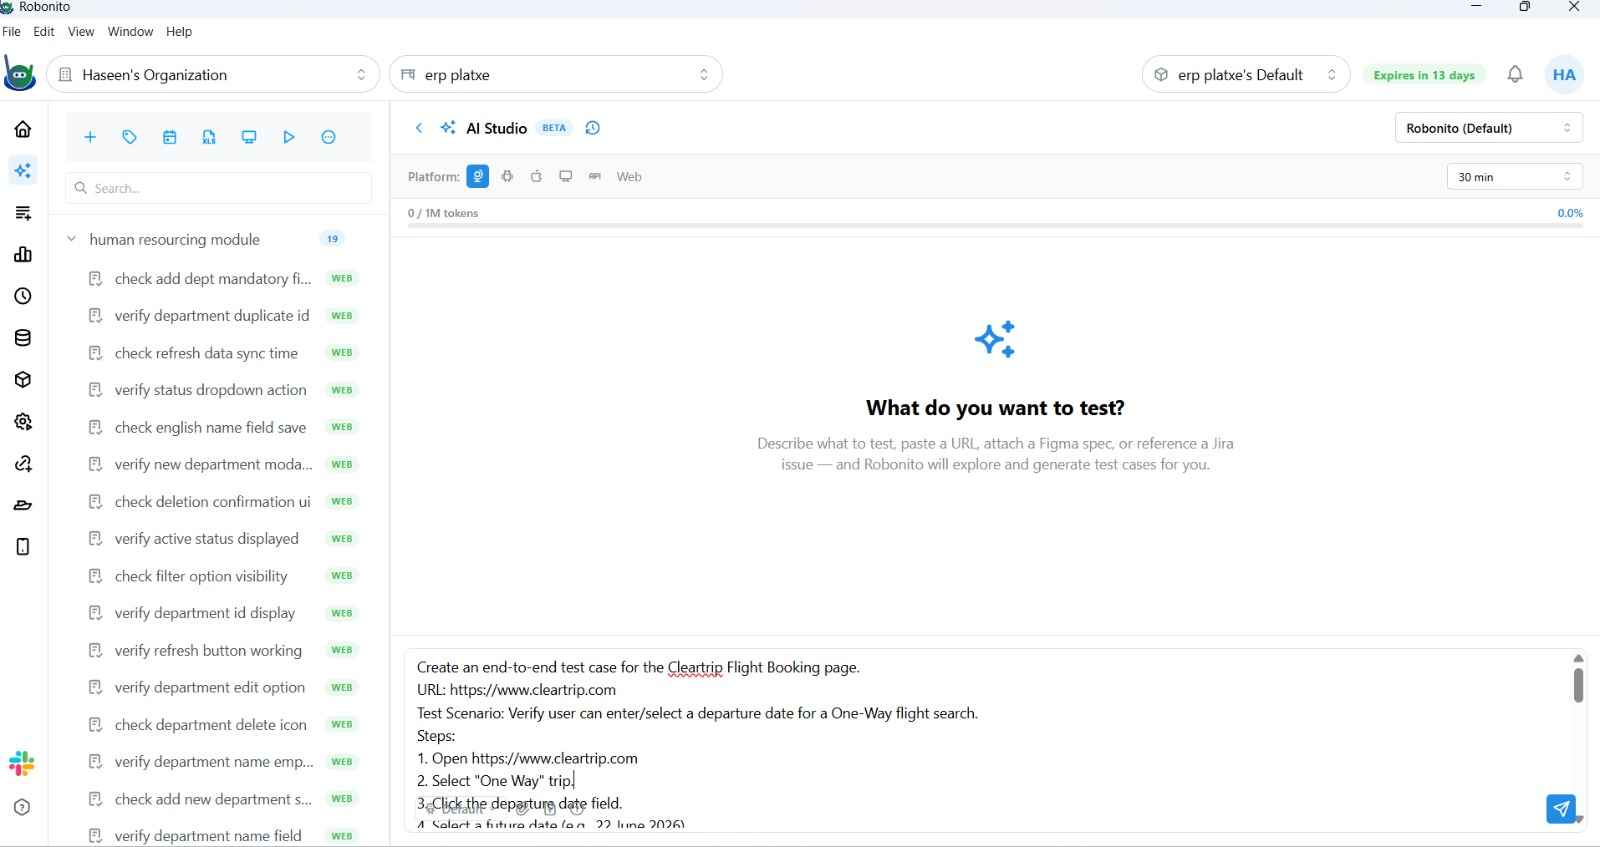Click the send prompt button
Screen dimensions: 1600x847
click(x=1561, y=808)
